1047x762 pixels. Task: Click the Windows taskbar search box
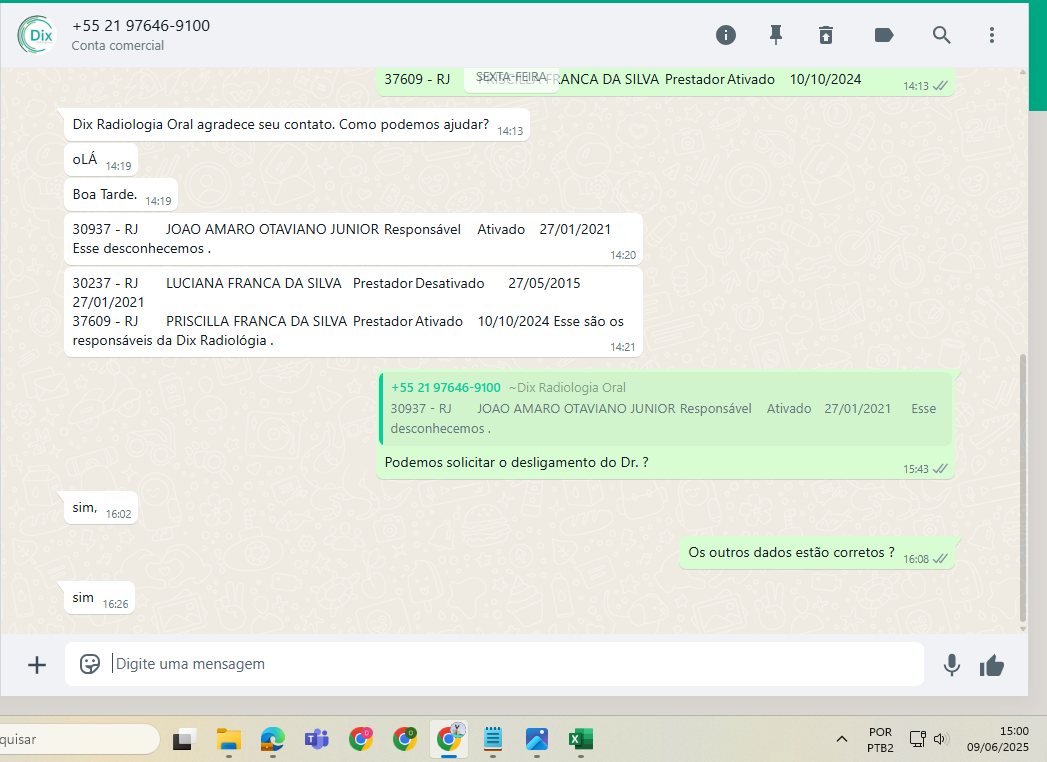77,739
